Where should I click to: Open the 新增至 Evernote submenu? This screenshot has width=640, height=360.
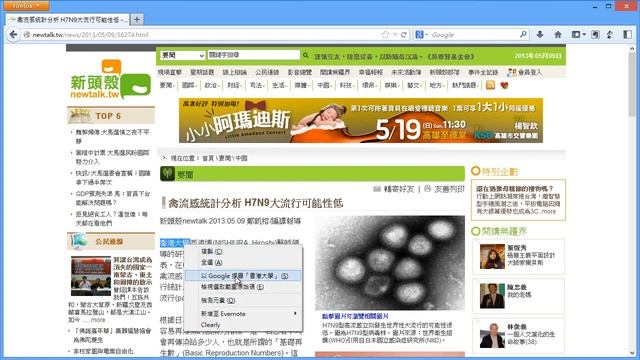243,314
